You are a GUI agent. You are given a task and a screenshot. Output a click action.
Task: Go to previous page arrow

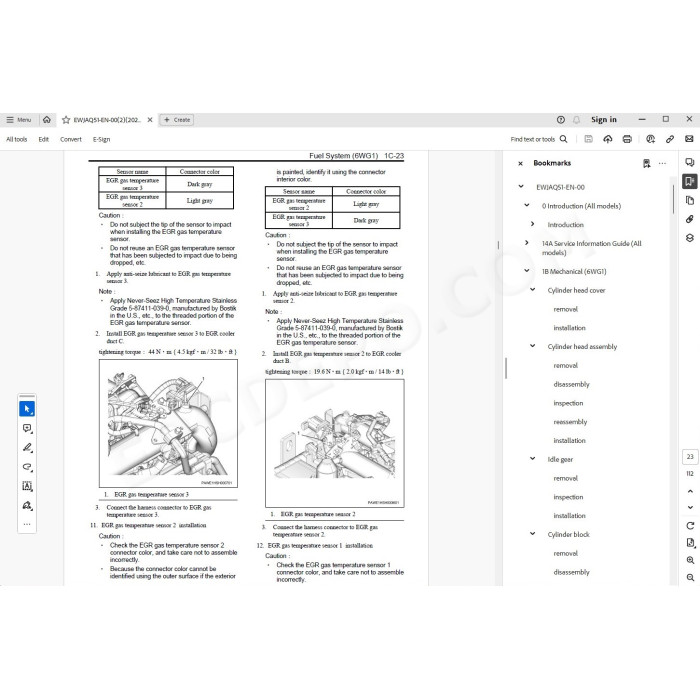point(690,491)
